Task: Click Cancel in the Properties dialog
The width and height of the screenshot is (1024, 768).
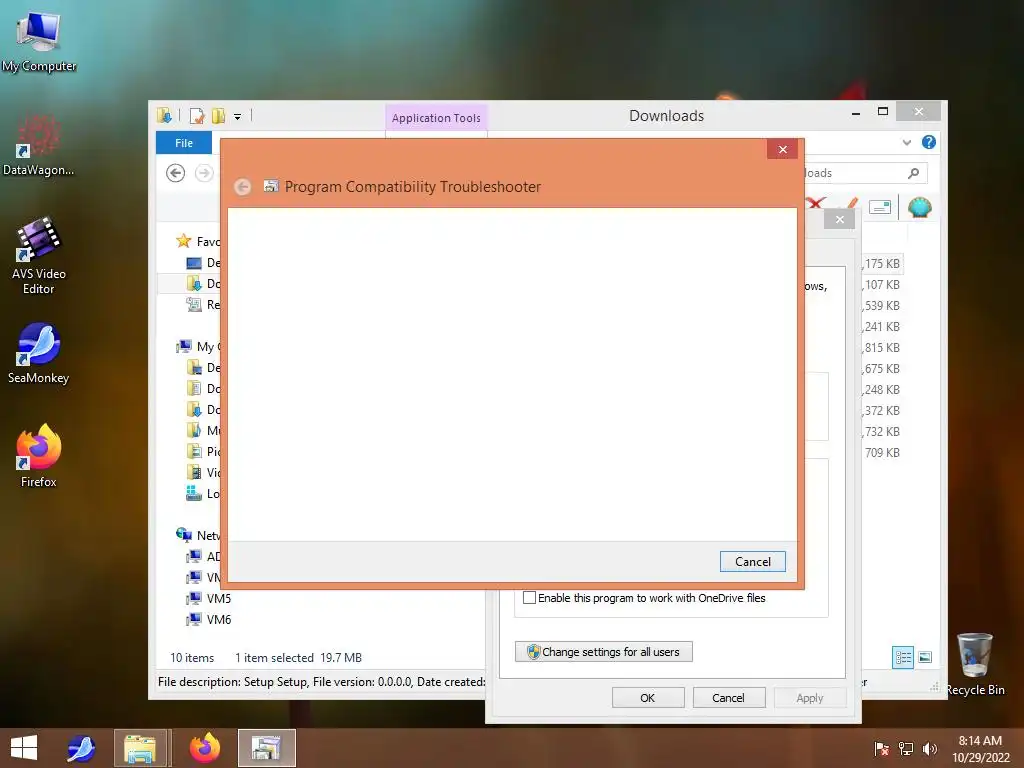Action: pos(728,698)
